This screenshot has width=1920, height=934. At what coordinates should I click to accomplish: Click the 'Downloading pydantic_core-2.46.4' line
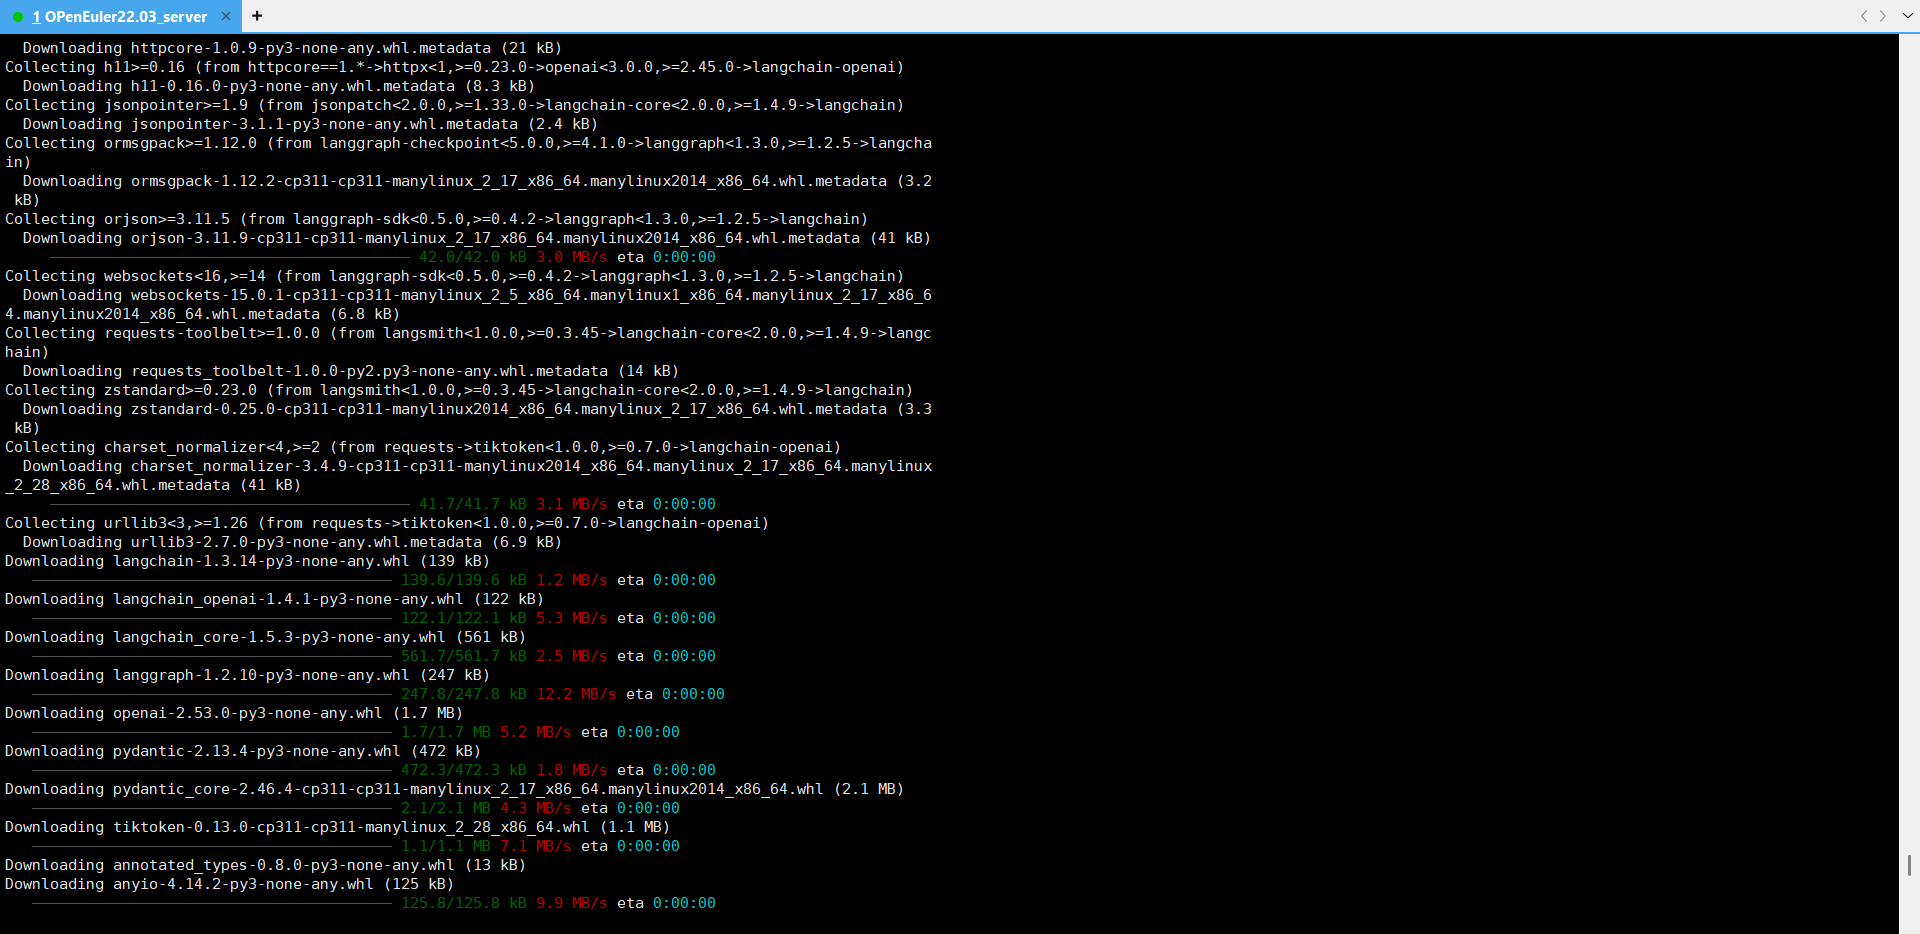[454, 789]
